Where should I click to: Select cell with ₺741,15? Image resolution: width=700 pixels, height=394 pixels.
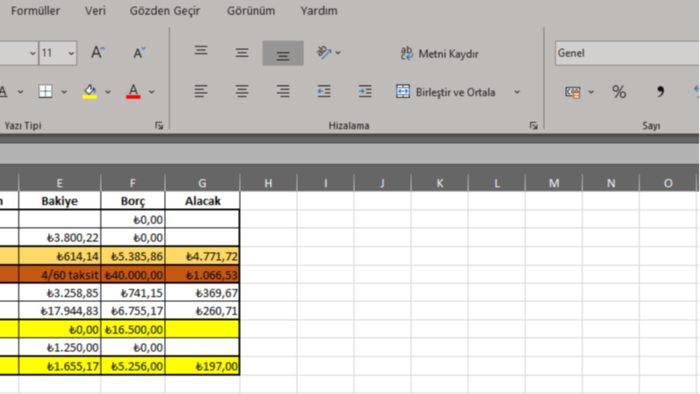[133, 293]
